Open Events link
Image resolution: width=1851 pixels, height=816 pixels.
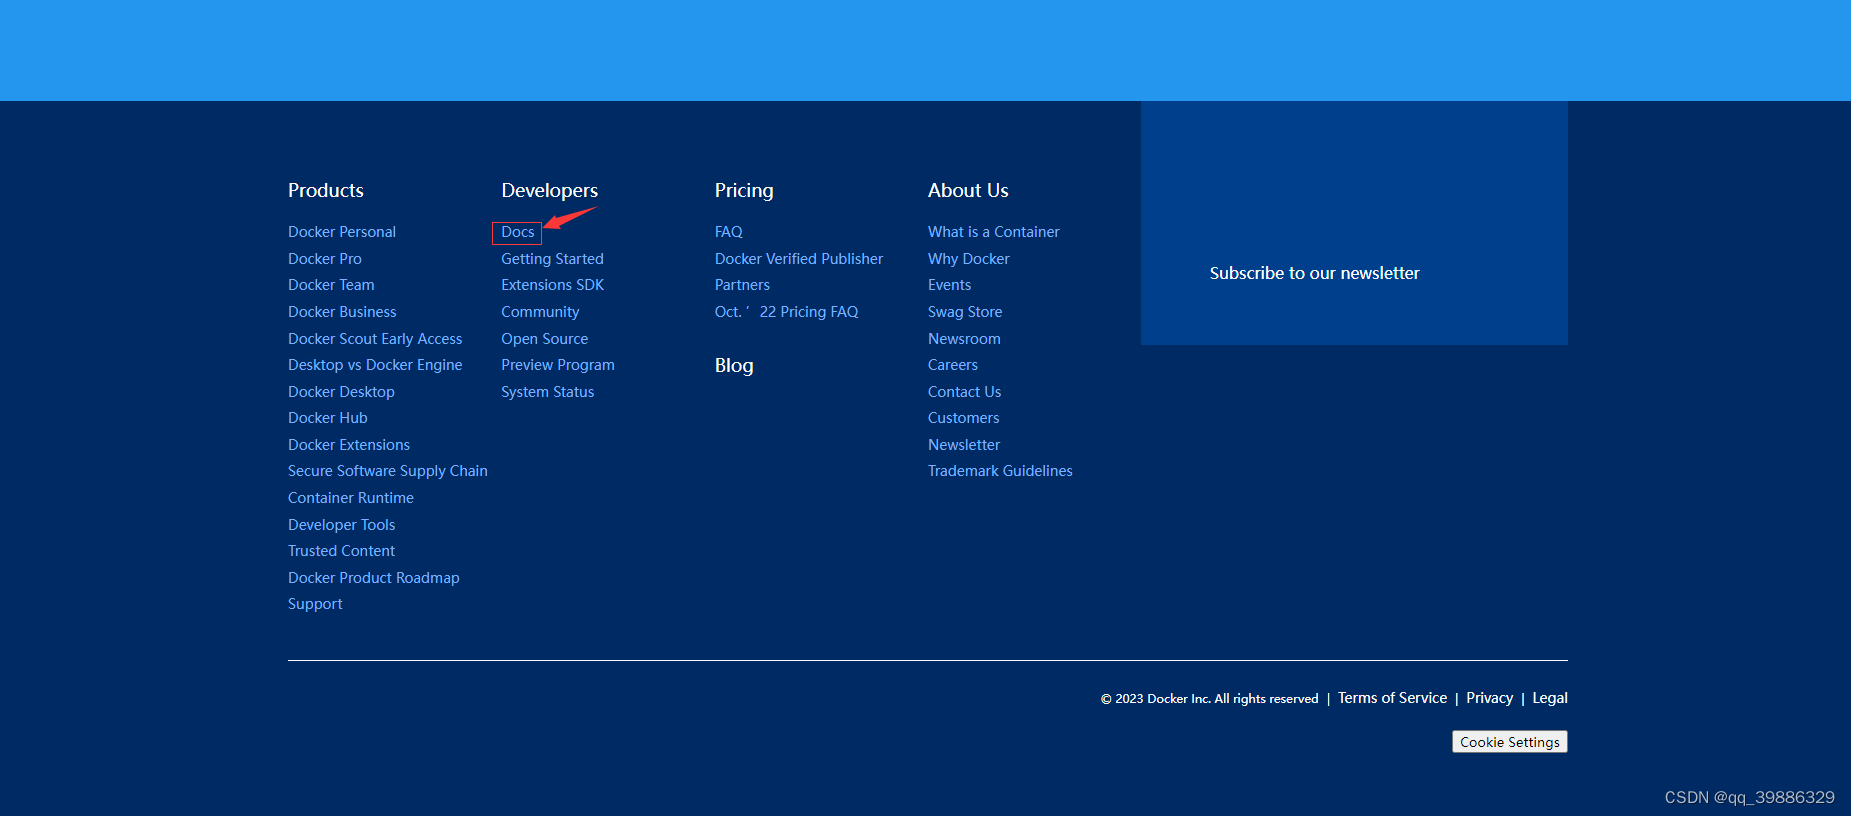click(x=950, y=285)
